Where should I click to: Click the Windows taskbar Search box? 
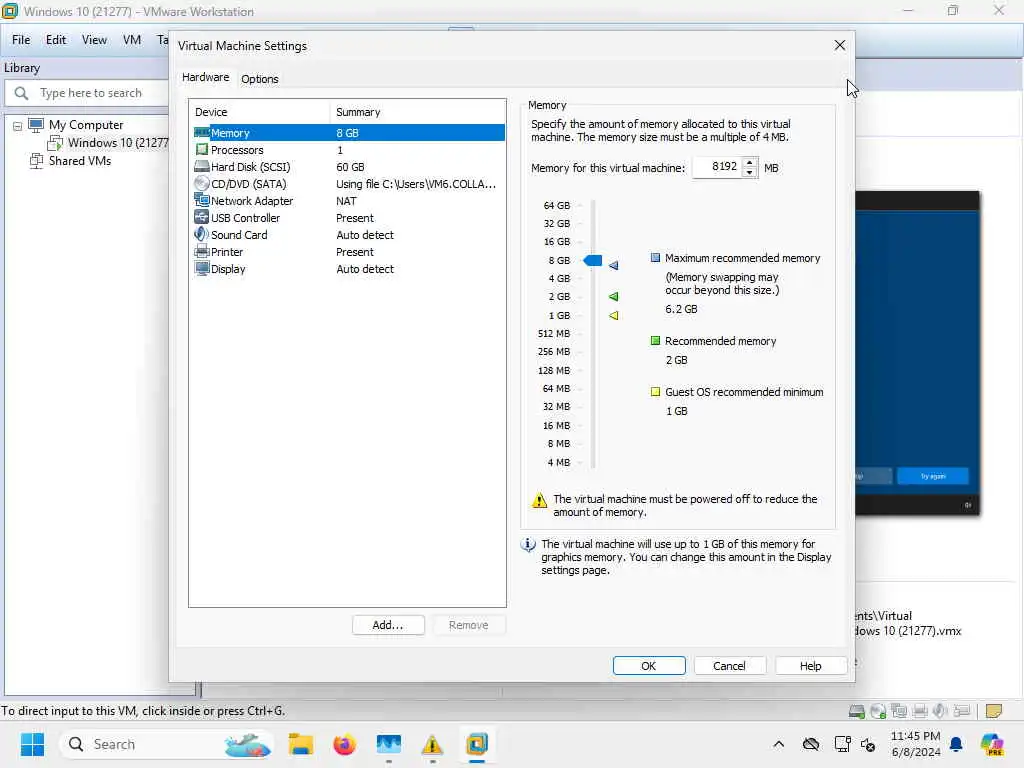pos(167,744)
